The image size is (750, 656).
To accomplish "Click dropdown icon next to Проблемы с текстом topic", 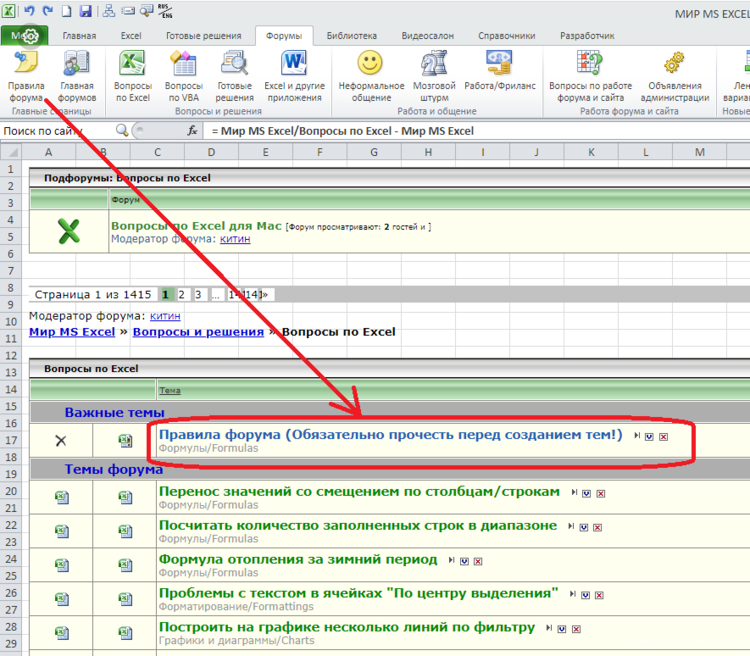I will 585,595.
